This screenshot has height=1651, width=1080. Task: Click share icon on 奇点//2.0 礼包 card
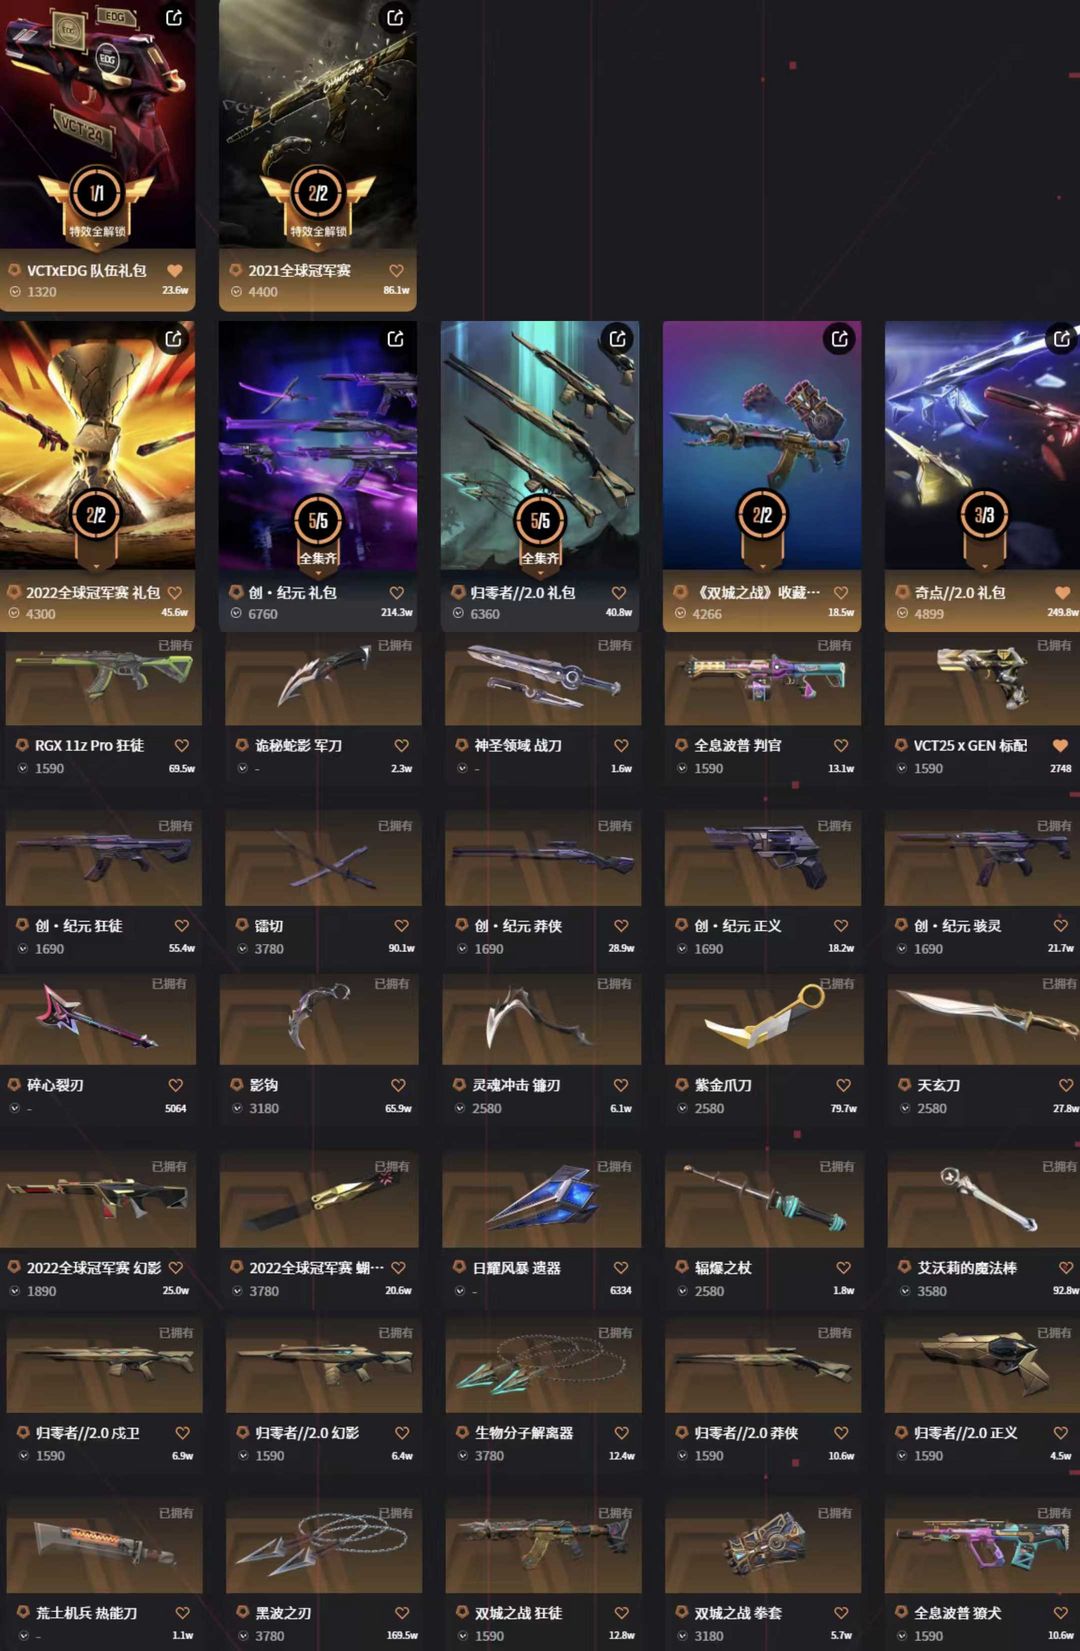pyautogui.click(x=1061, y=339)
